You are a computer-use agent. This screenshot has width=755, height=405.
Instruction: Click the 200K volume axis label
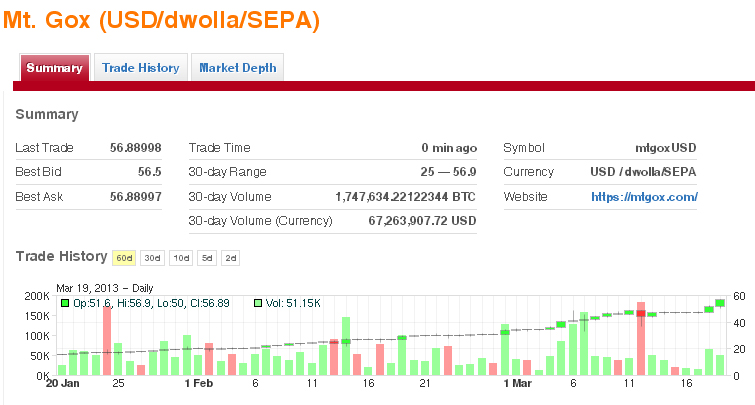click(37, 296)
